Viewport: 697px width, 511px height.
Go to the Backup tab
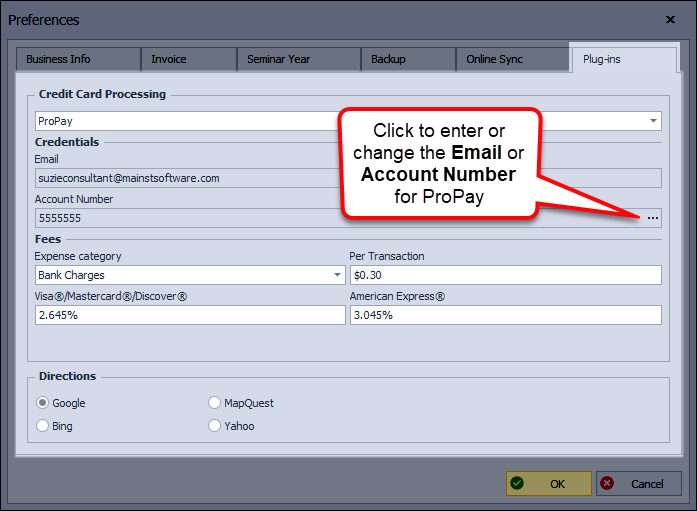[409, 59]
